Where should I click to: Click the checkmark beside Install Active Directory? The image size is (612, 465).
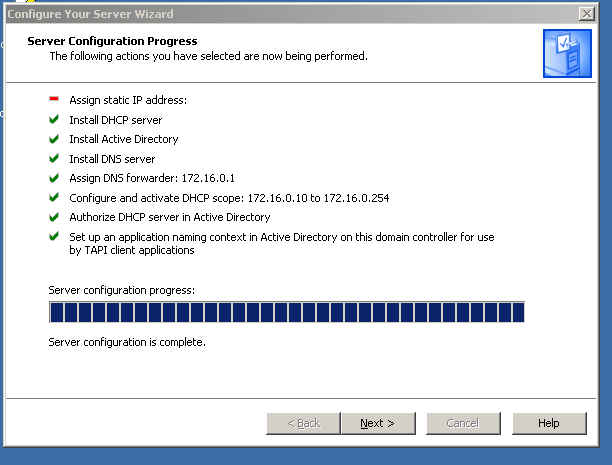pyautogui.click(x=54, y=139)
